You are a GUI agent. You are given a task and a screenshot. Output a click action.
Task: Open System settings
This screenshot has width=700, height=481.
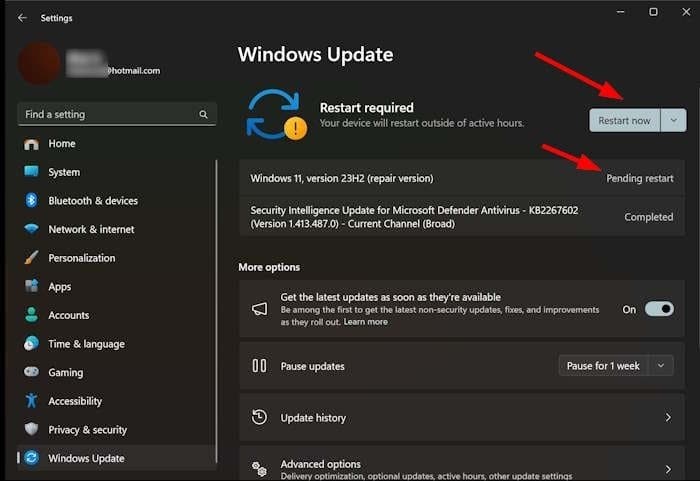[117, 172]
